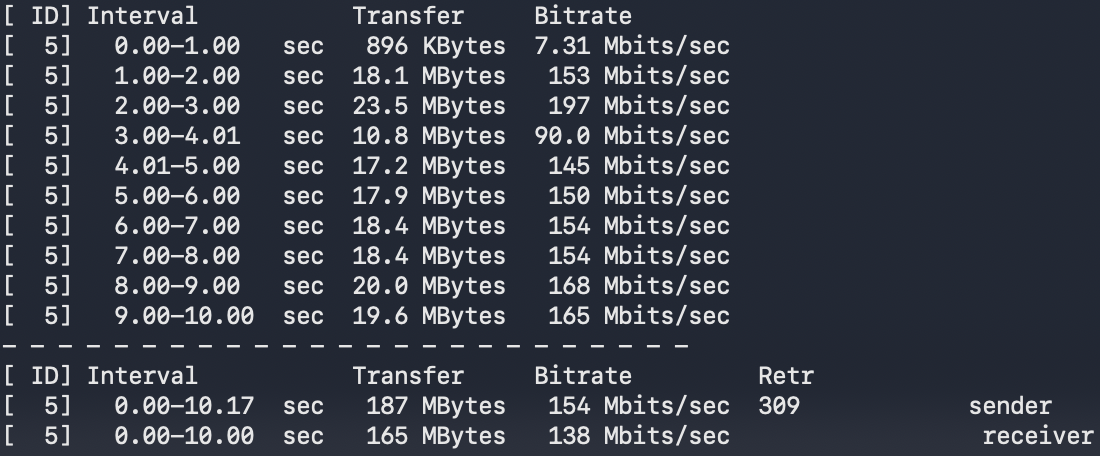Click the top Interval column header
The image size is (1100, 456).
click(142, 16)
